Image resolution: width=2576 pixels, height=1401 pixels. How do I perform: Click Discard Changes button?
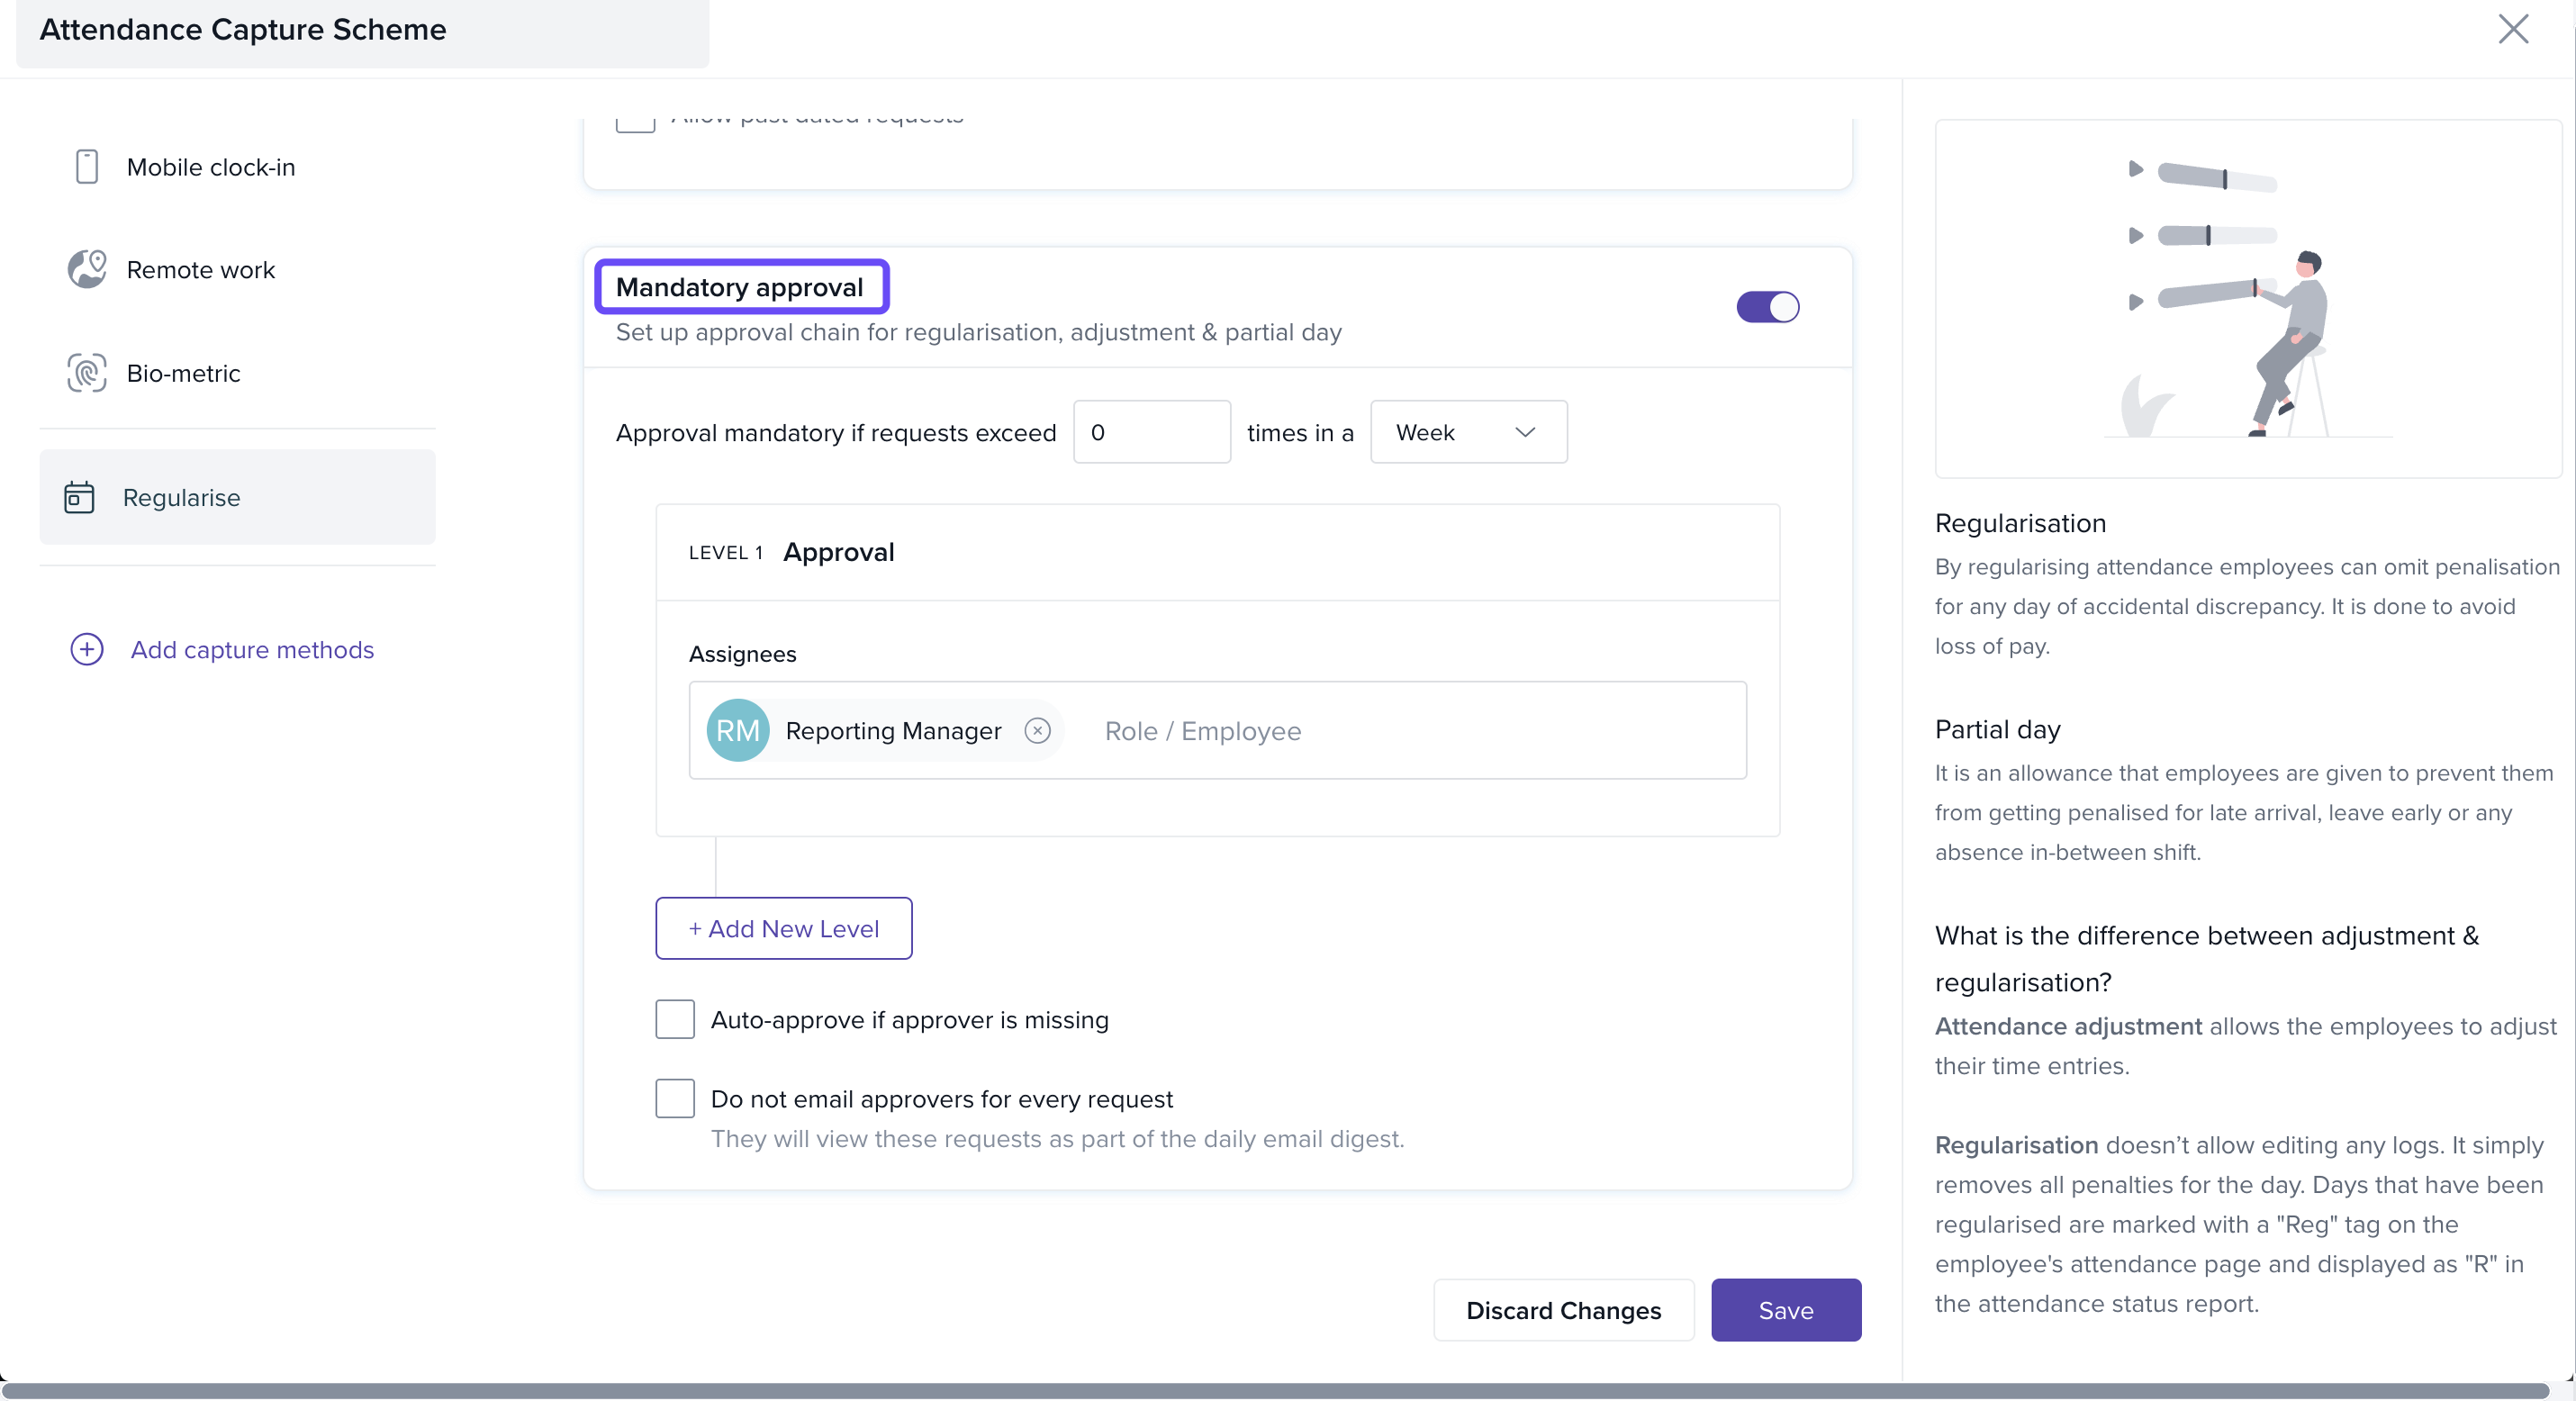1563,1309
